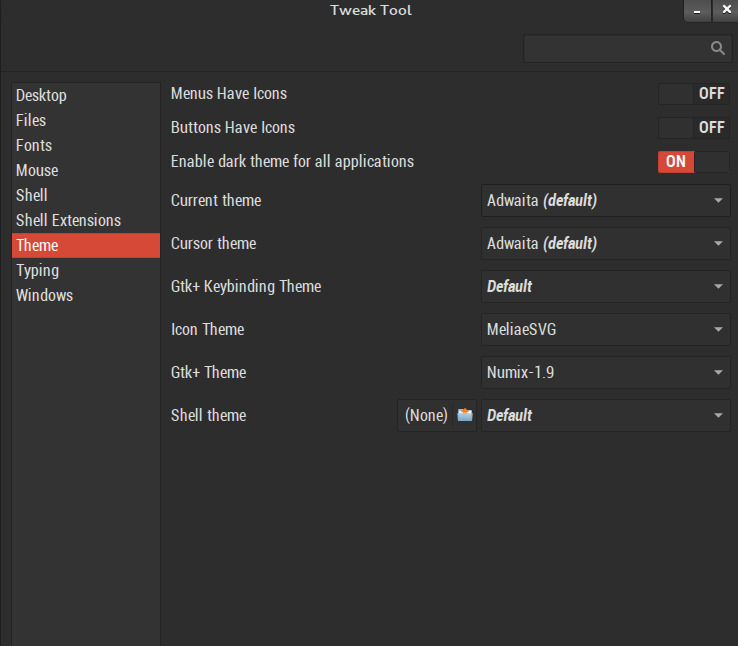Focus the search input field

tap(627, 48)
